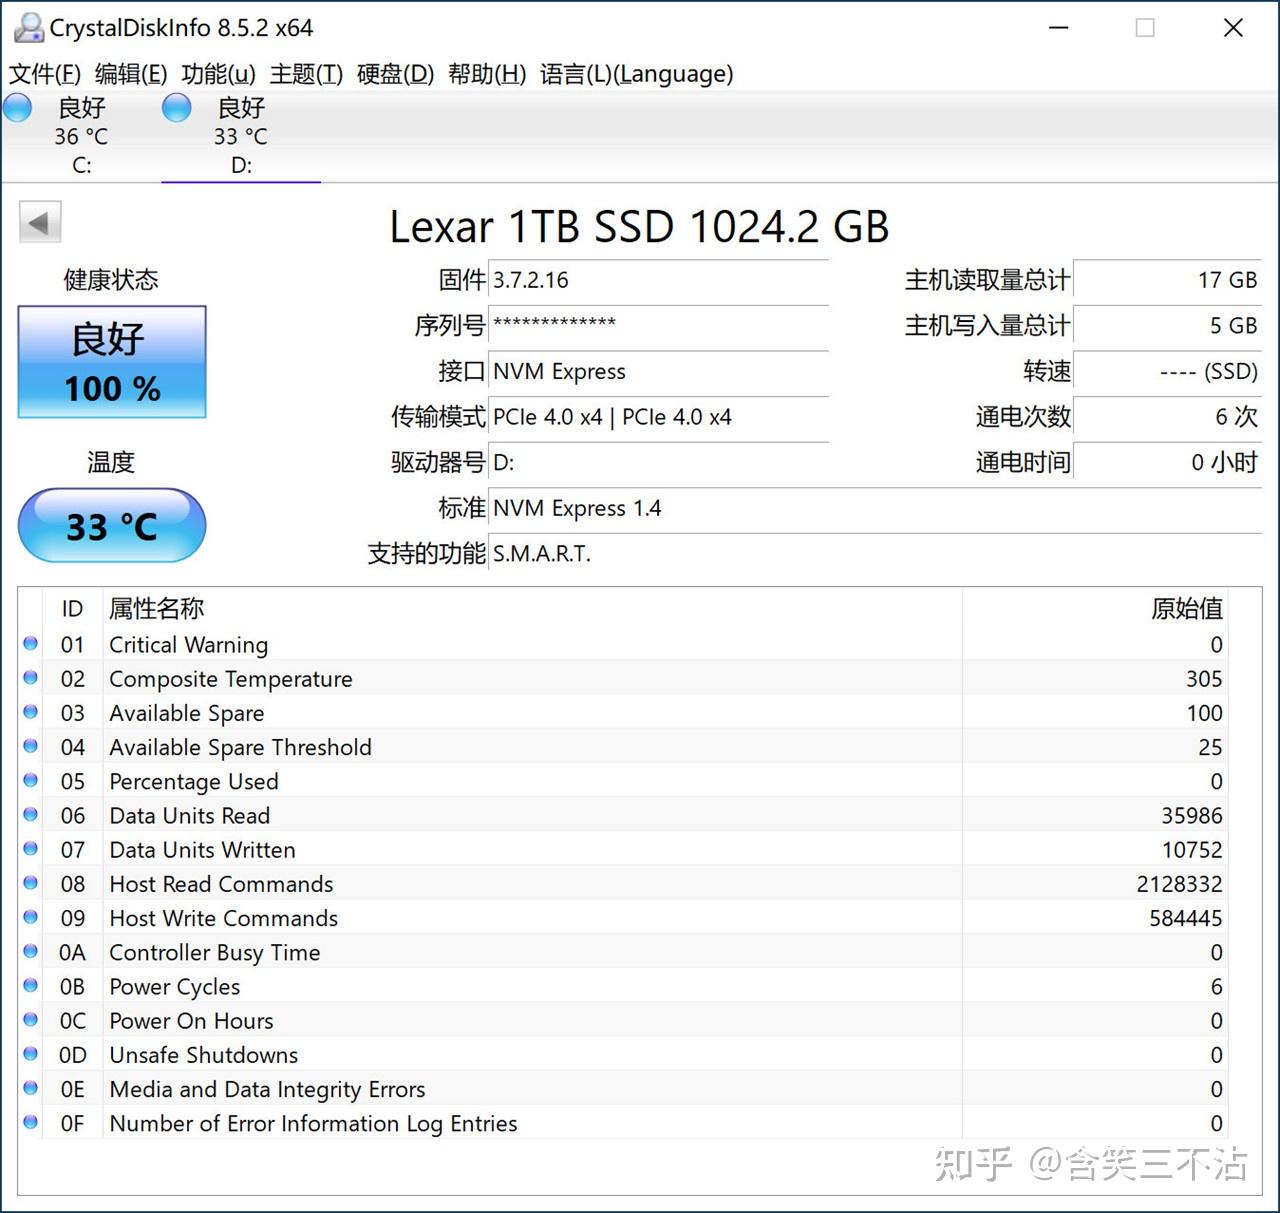The width and height of the screenshot is (1280, 1213).
Task: Click the CrystalDiskInfo app icon in title bar
Action: pyautogui.click(x=27, y=27)
